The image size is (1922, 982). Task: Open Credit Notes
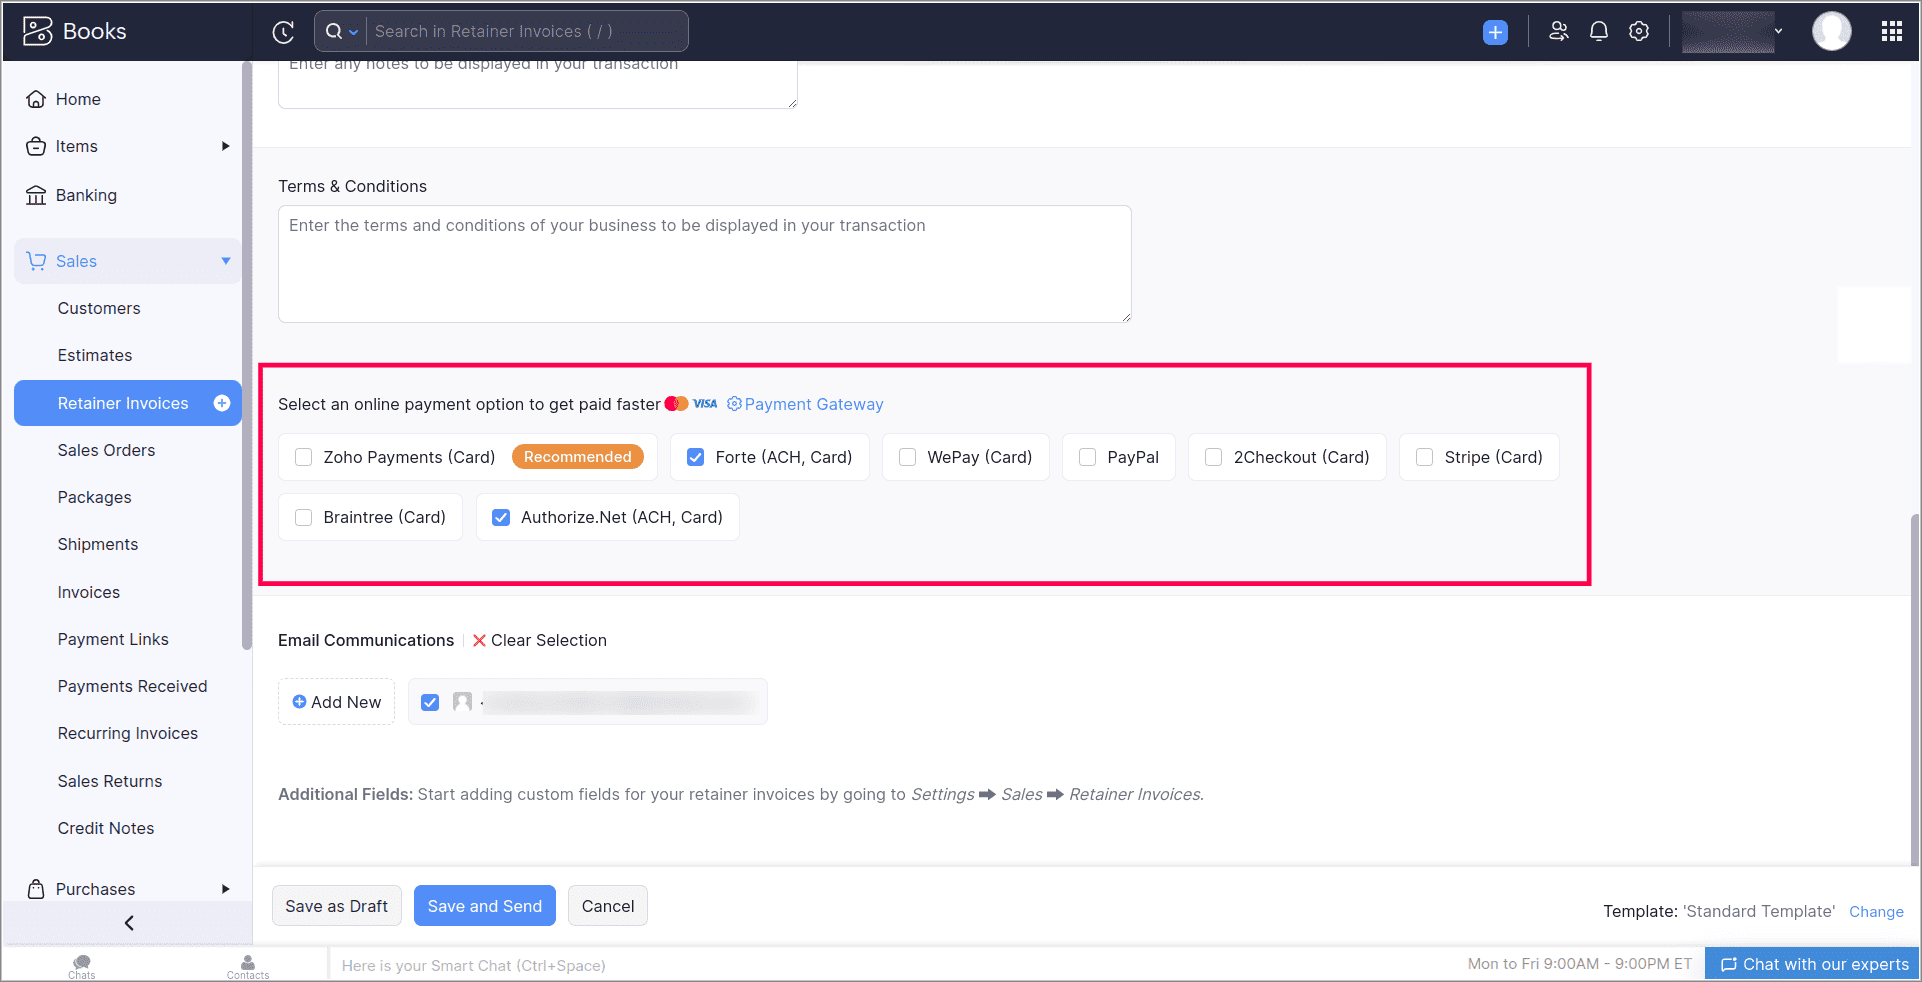[x=106, y=828]
